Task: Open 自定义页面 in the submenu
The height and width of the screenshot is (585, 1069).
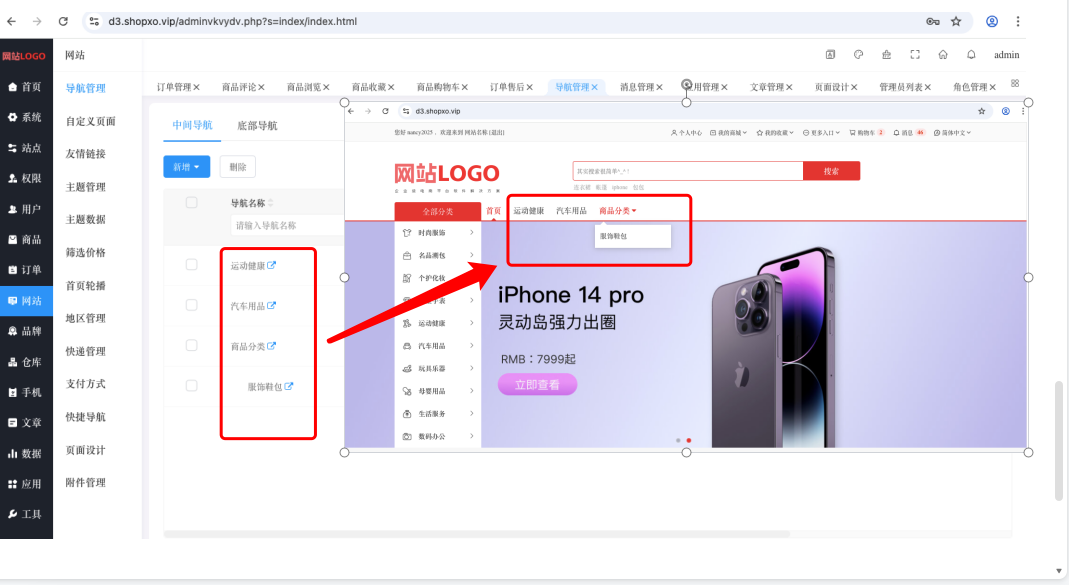Action: coord(91,121)
